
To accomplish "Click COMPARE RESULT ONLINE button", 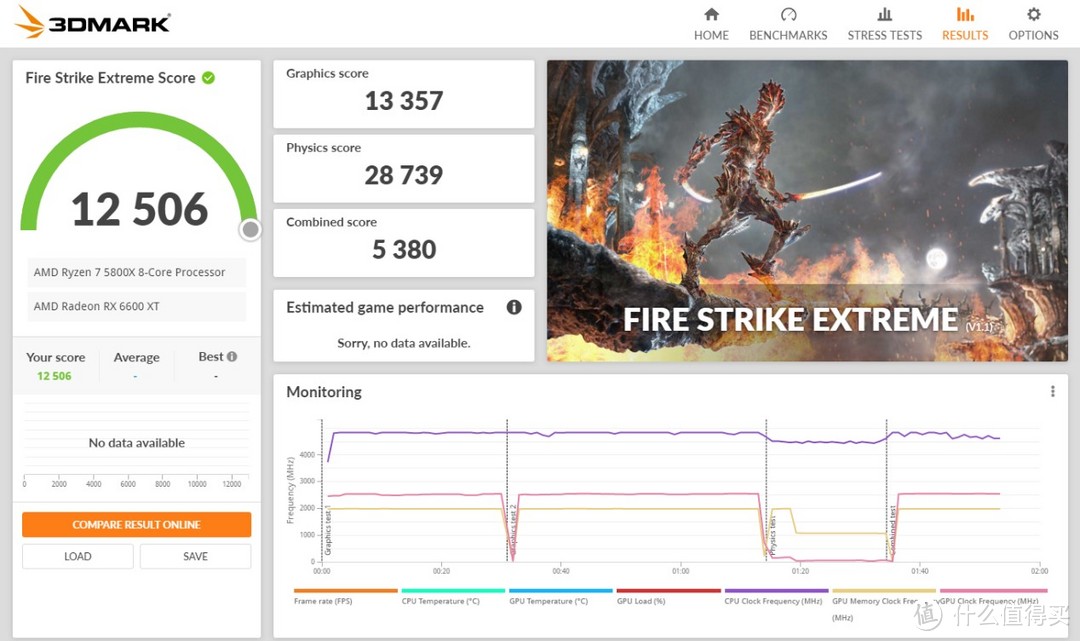I will 136,525.
